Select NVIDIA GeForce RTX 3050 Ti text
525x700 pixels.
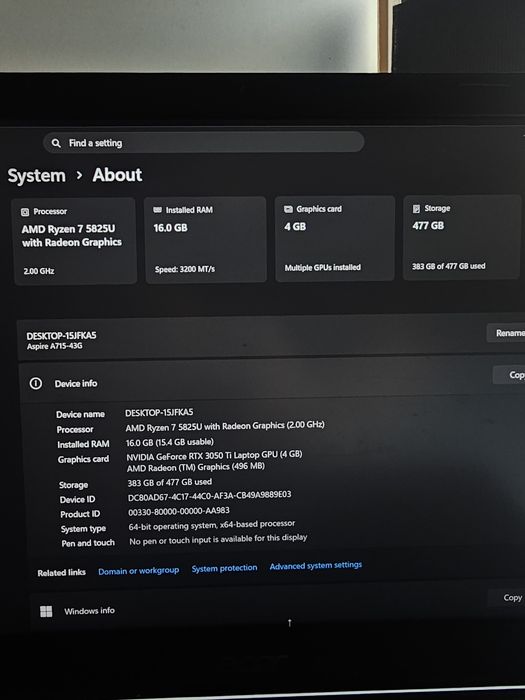214,455
